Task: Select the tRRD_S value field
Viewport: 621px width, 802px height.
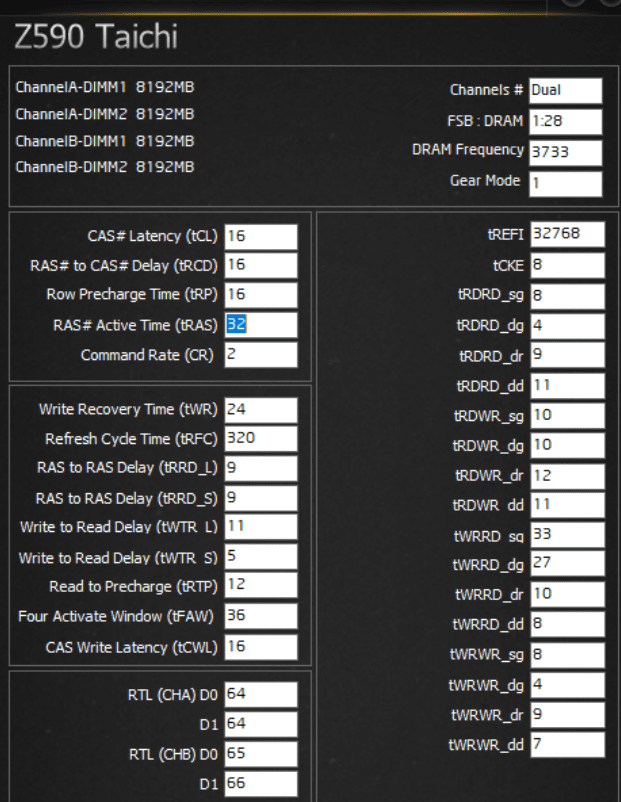Action: (x=261, y=498)
